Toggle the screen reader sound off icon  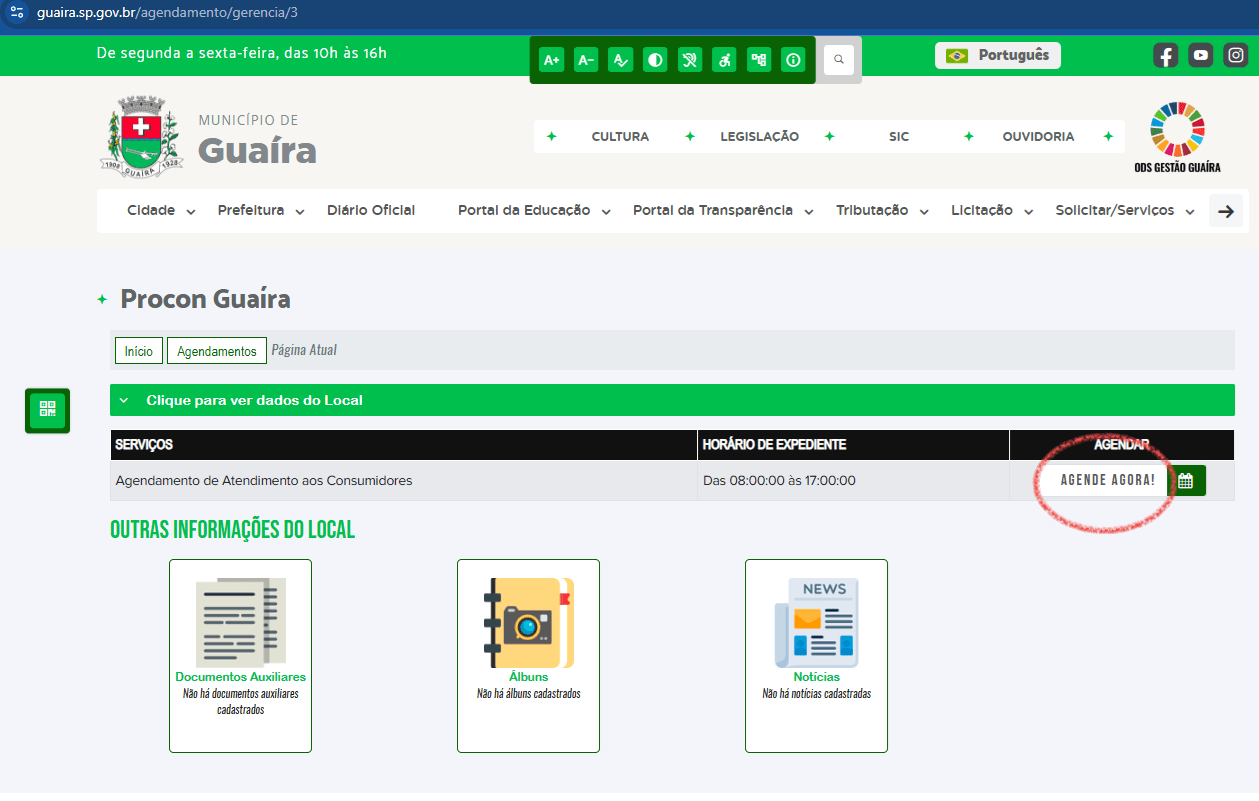[689, 59]
